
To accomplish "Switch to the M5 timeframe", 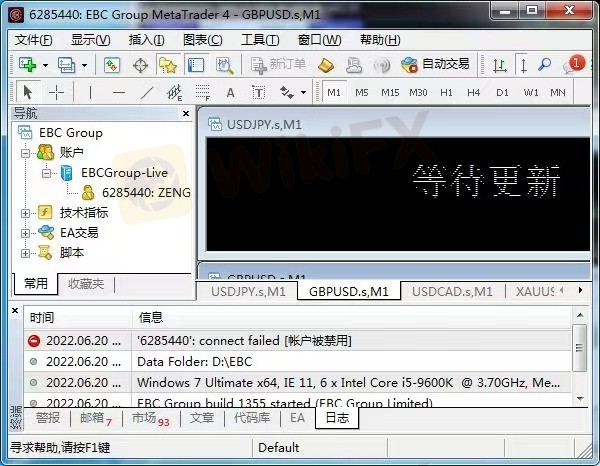I will 362,93.
